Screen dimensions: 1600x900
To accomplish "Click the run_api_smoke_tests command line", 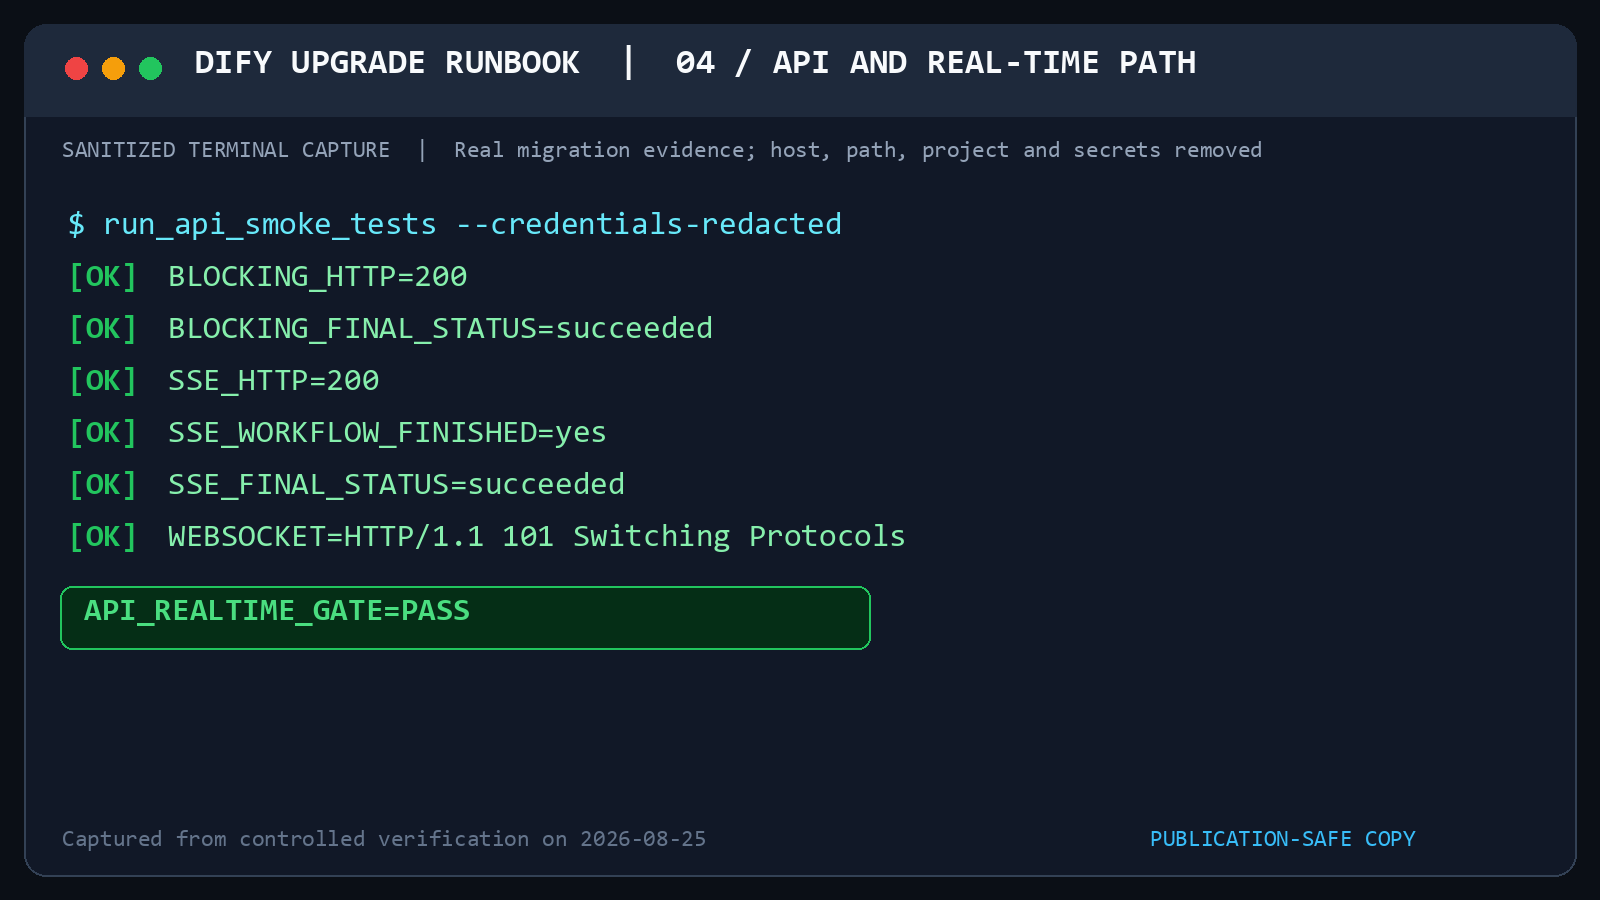I will (x=455, y=224).
